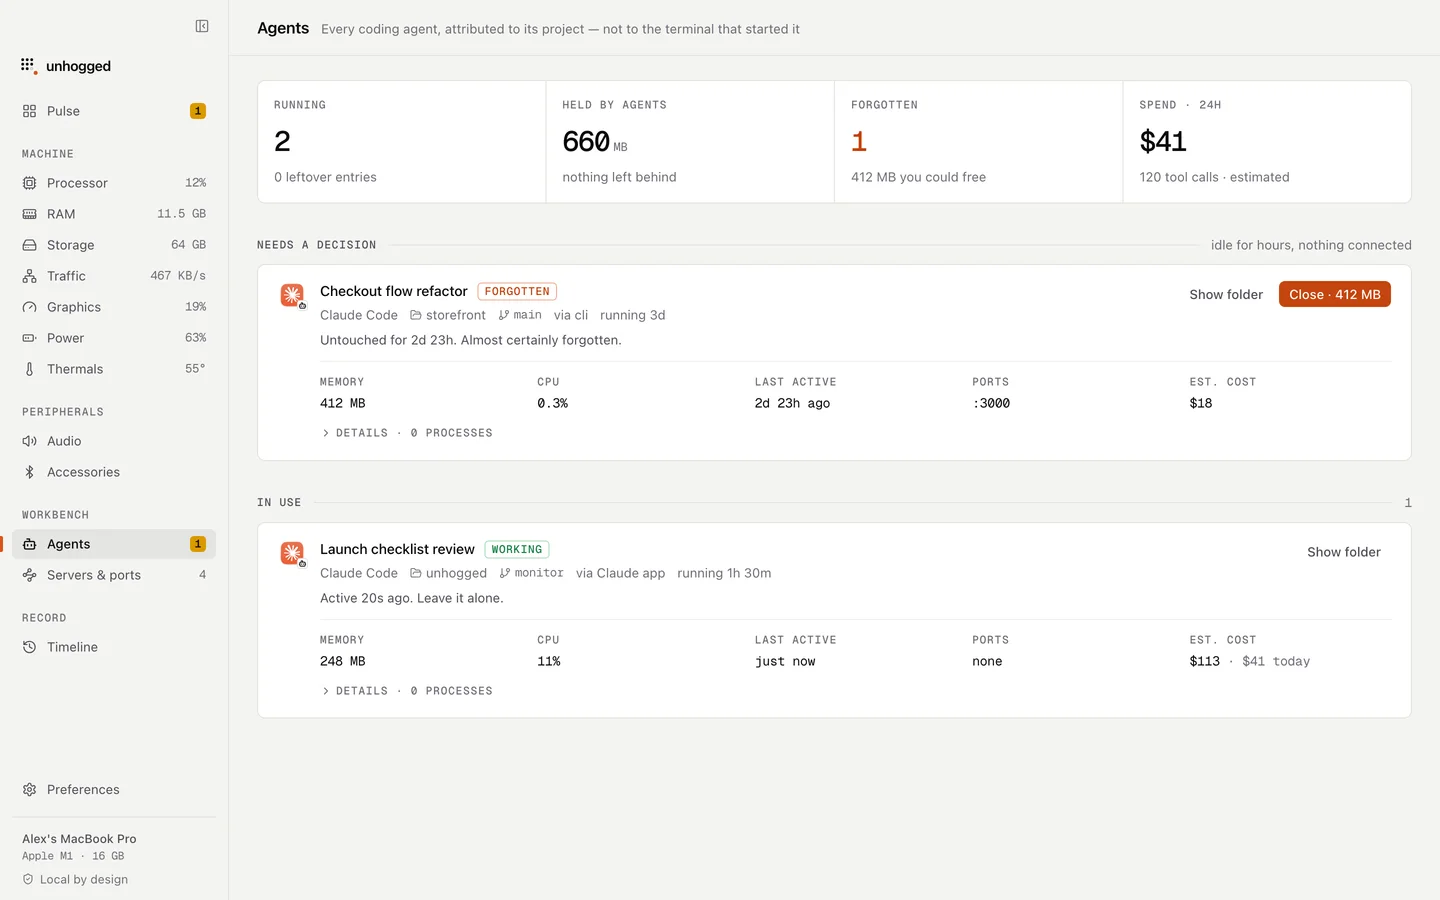Click the unhogged logo dots icon
Image resolution: width=1440 pixels, height=900 pixels.
[x=28, y=66]
